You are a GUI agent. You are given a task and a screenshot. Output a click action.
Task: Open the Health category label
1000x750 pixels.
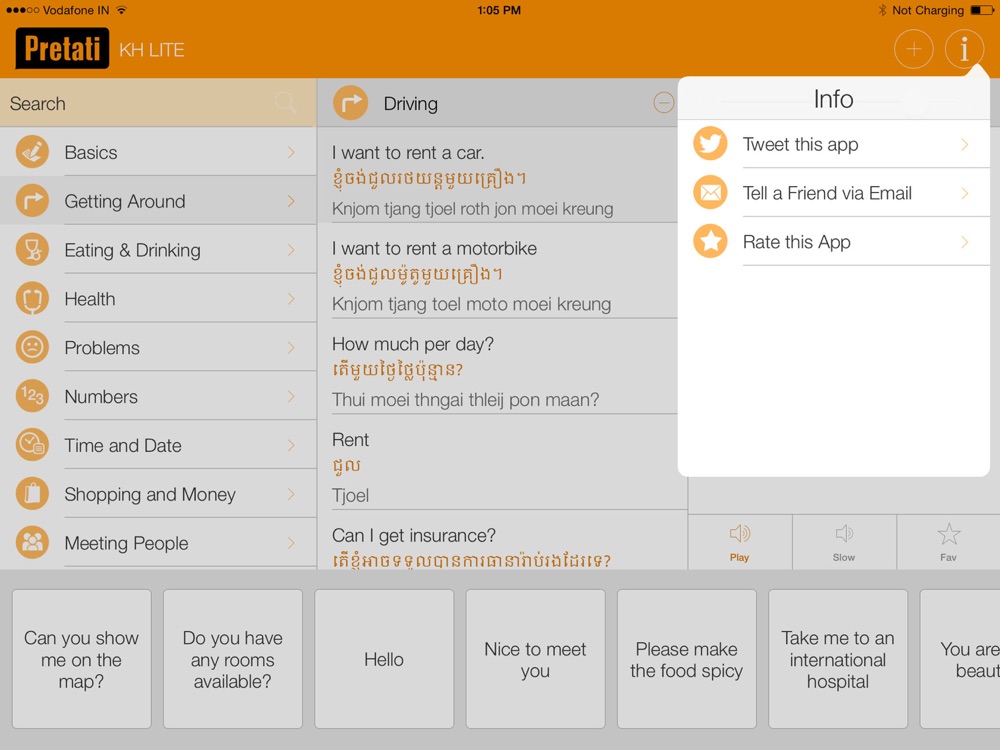coord(90,298)
